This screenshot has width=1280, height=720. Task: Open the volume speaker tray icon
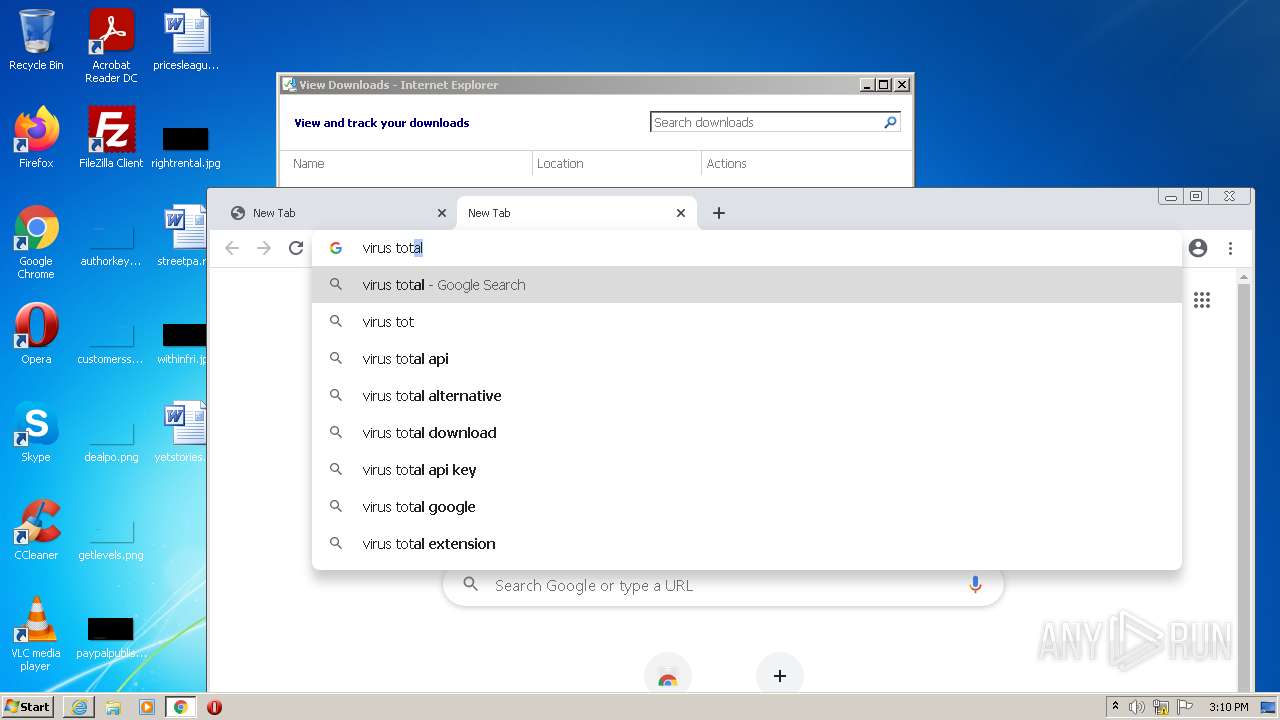tap(1137, 707)
